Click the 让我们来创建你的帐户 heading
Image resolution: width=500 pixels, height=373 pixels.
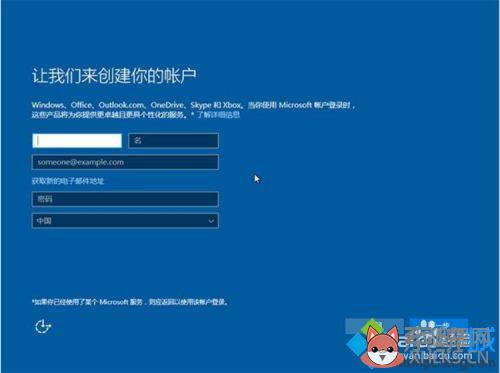[x=114, y=75]
